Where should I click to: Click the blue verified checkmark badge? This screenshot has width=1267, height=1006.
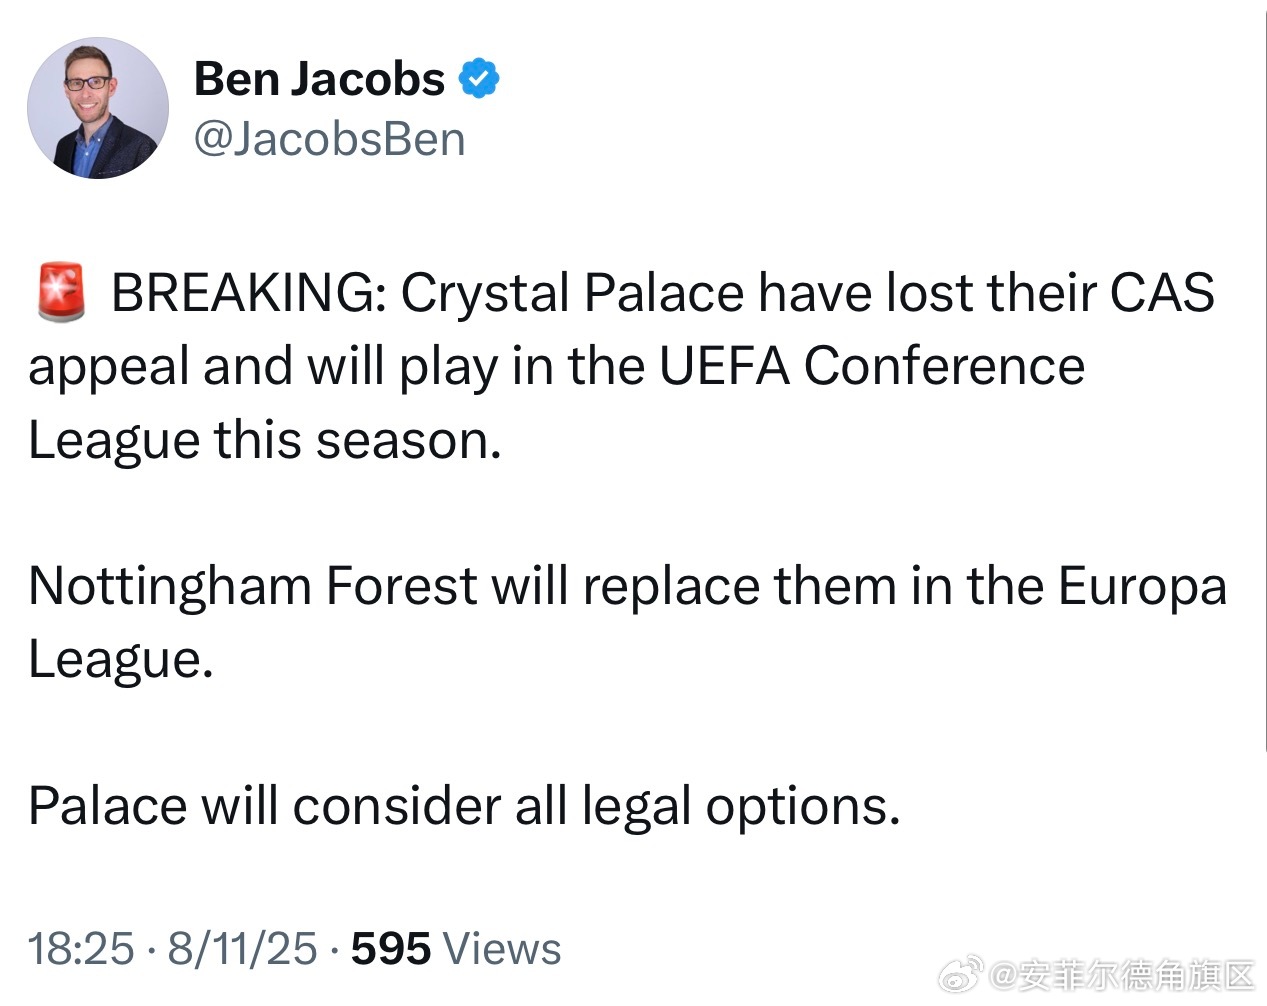click(x=479, y=78)
